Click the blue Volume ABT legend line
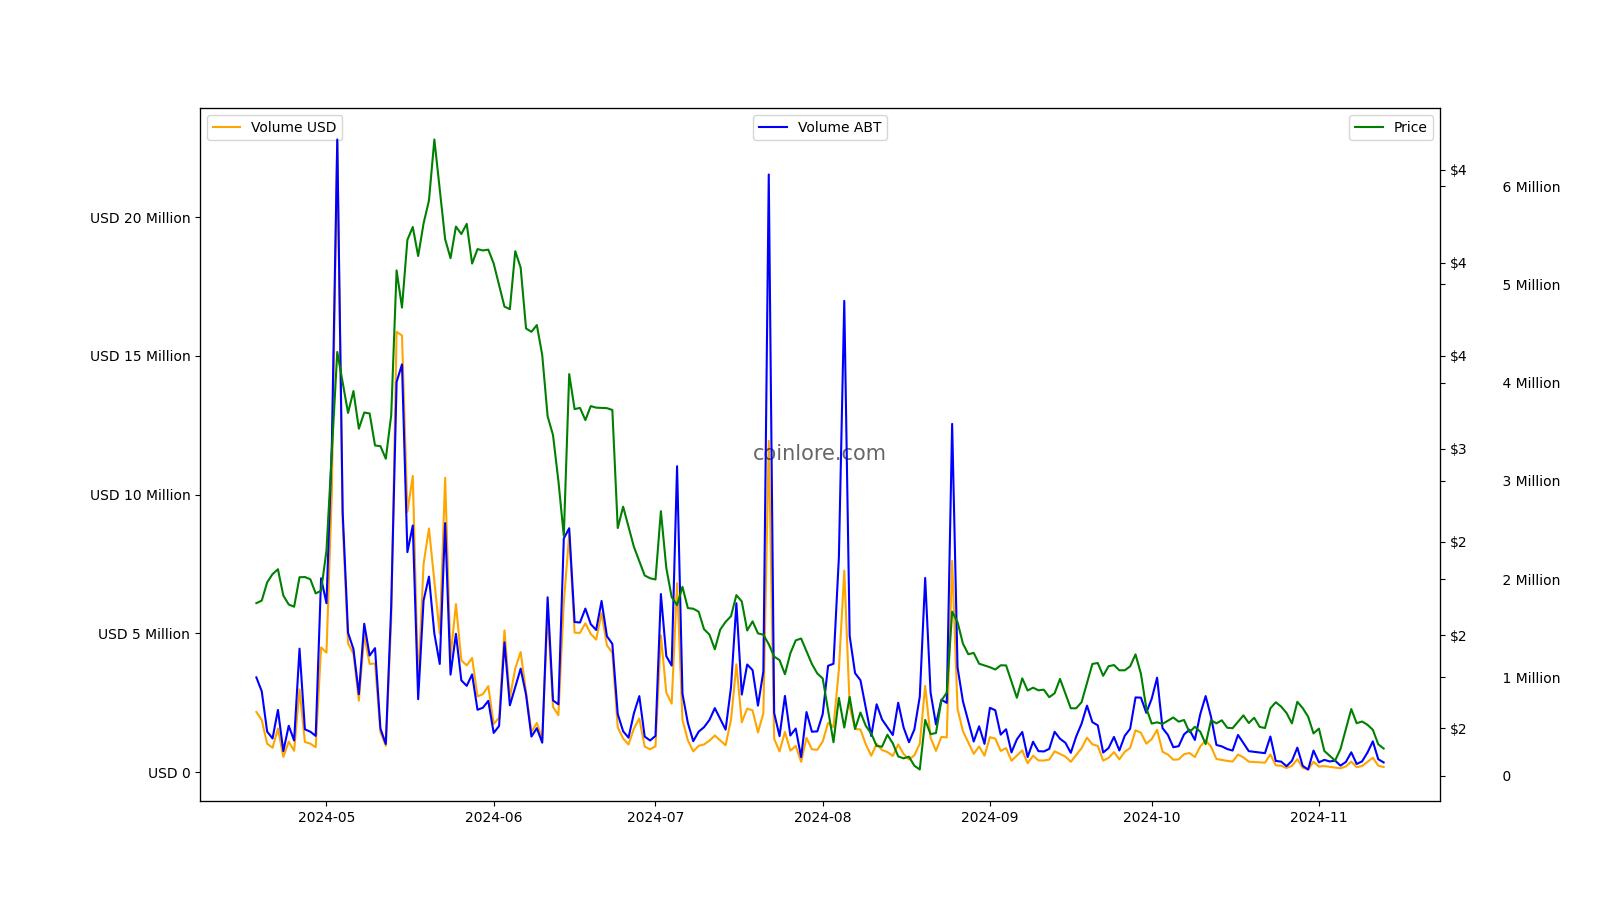The height and width of the screenshot is (900, 1600). point(773,127)
